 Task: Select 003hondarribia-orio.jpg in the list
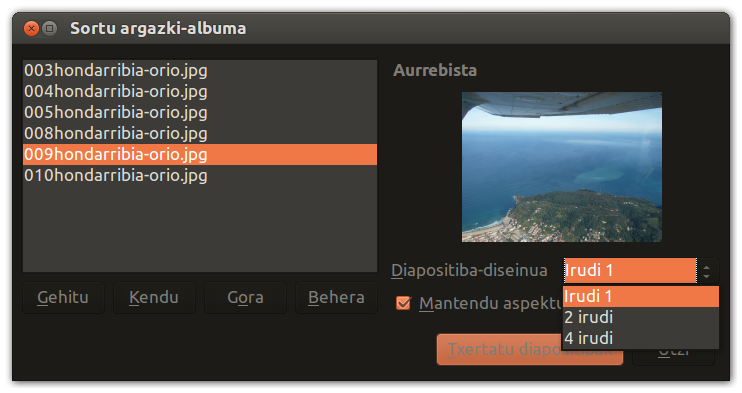[200, 71]
